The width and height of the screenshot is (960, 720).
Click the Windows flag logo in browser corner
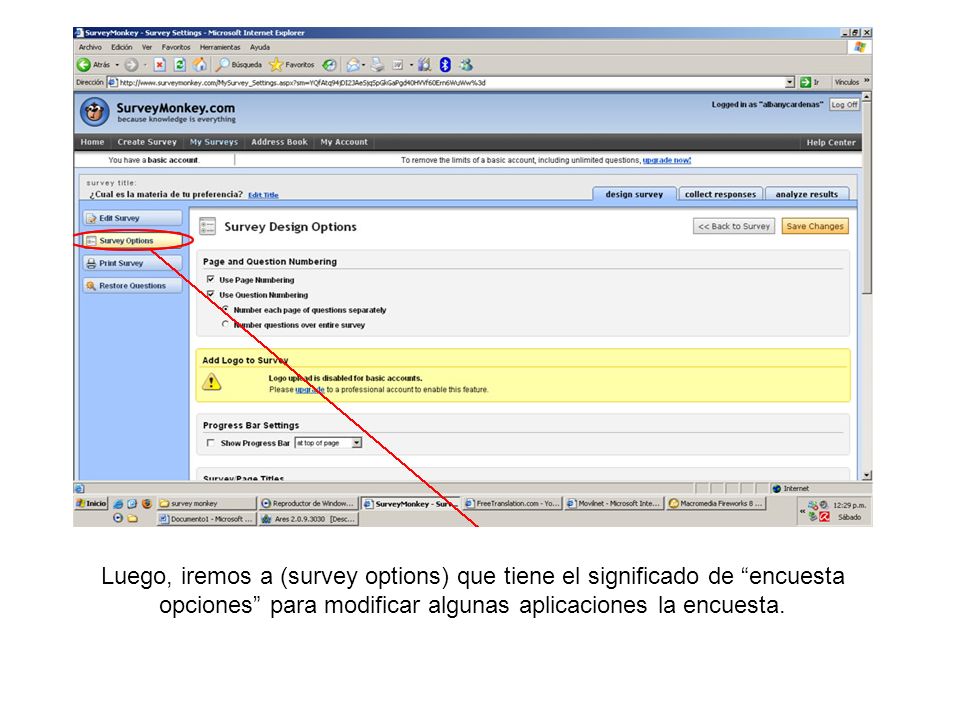[x=860, y=47]
